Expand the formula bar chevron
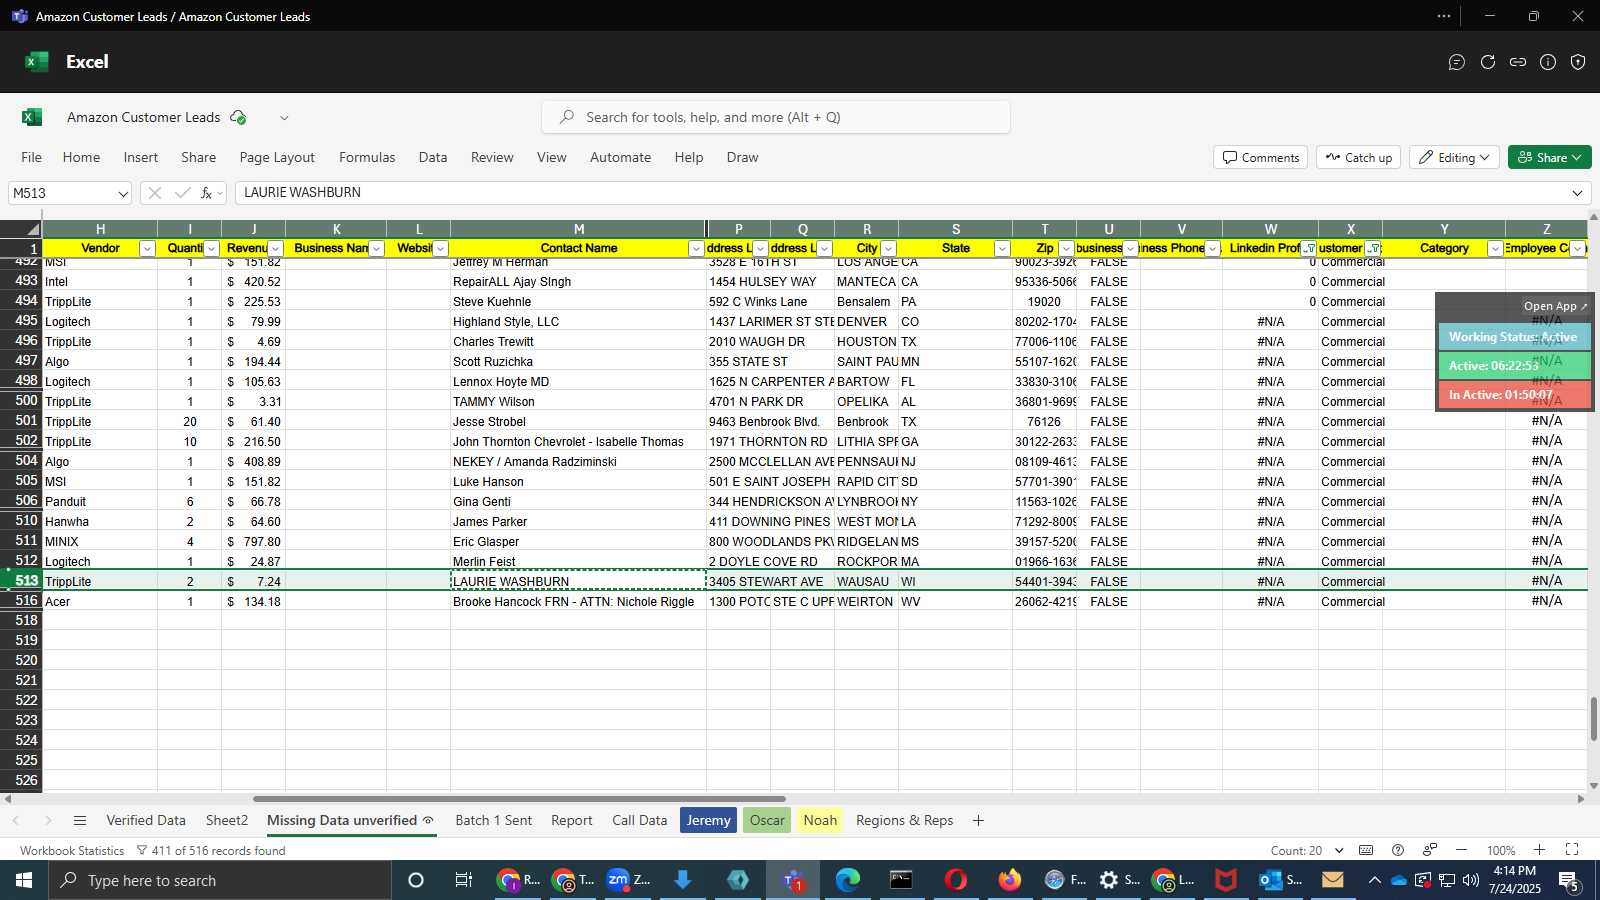 (1577, 193)
